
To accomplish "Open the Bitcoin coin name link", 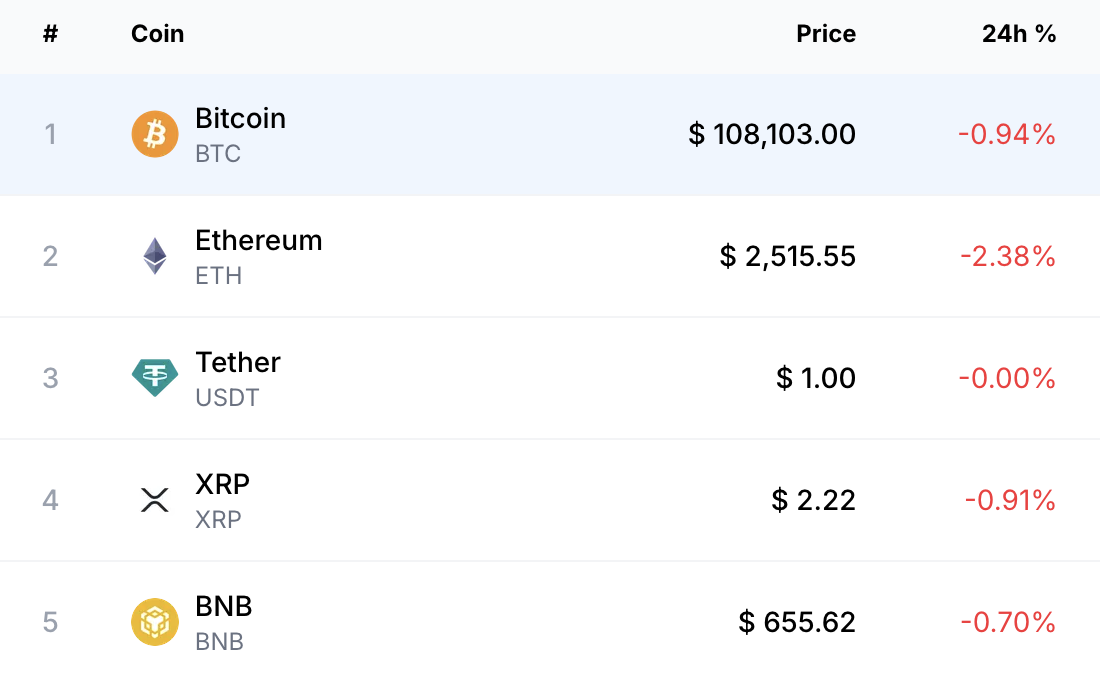I will click(241, 118).
